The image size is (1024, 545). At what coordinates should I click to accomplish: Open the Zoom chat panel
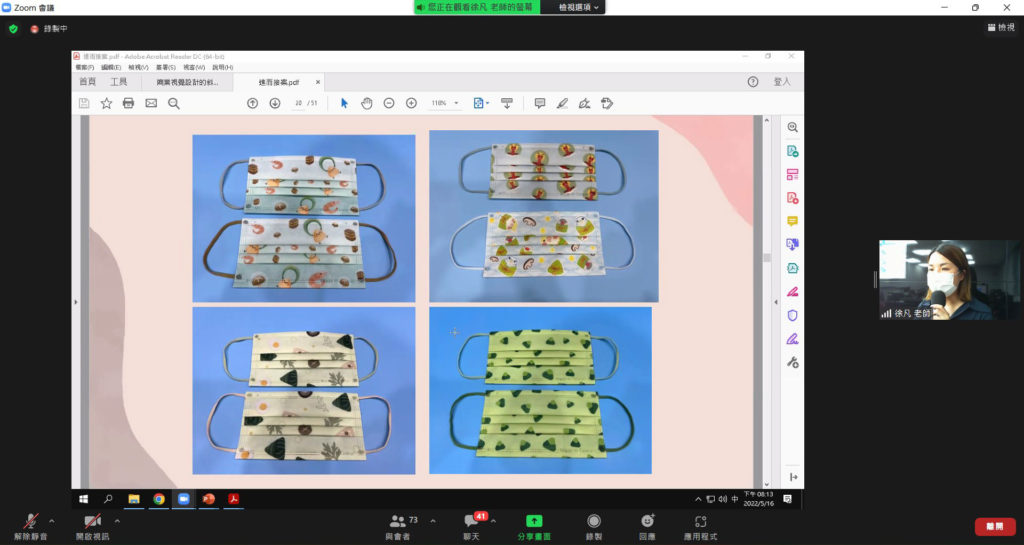[x=471, y=523]
